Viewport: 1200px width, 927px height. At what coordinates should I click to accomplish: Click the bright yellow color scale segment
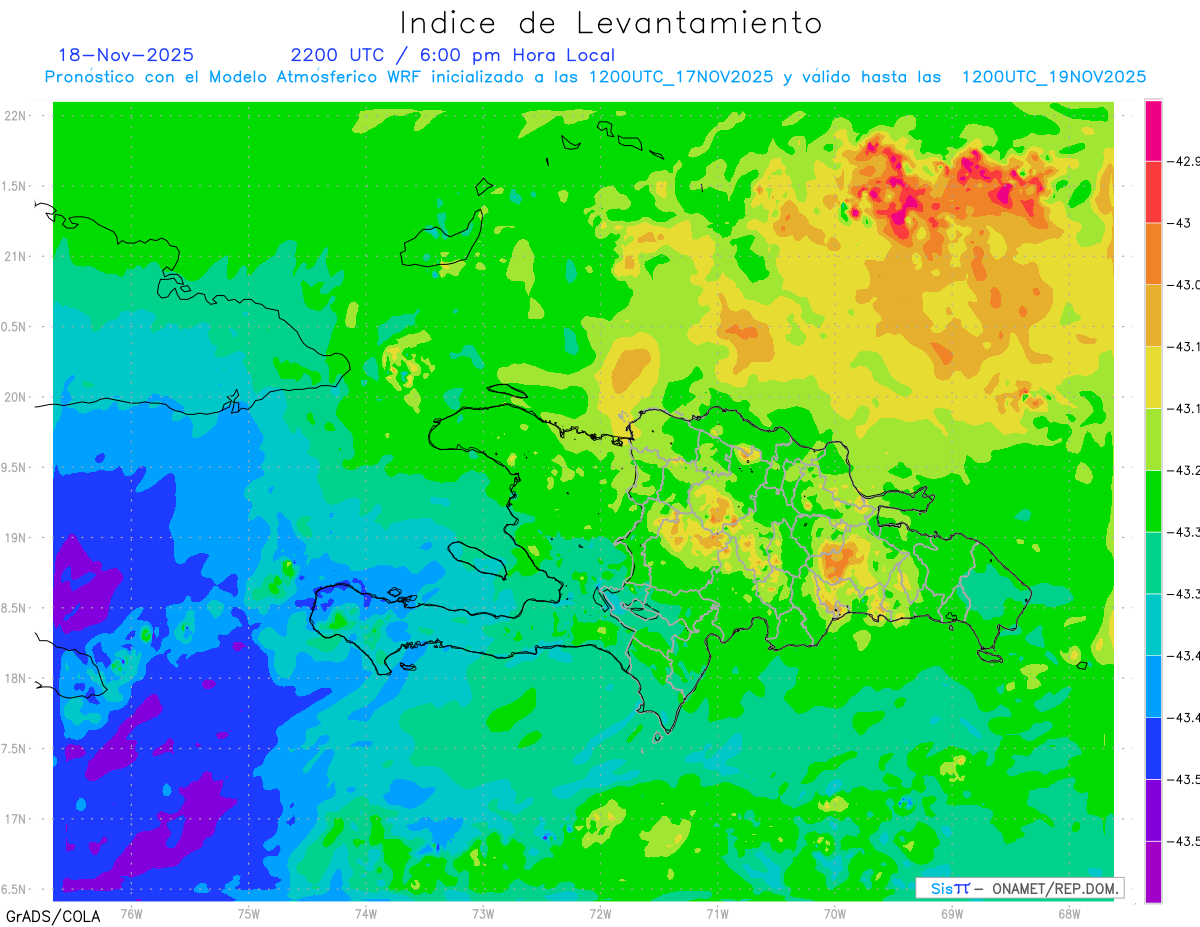pos(1153,377)
